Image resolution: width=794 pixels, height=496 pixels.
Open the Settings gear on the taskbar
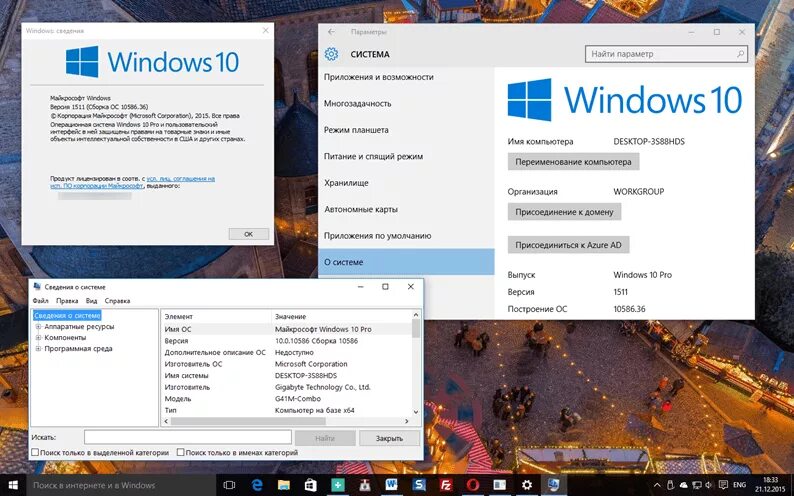(527, 485)
